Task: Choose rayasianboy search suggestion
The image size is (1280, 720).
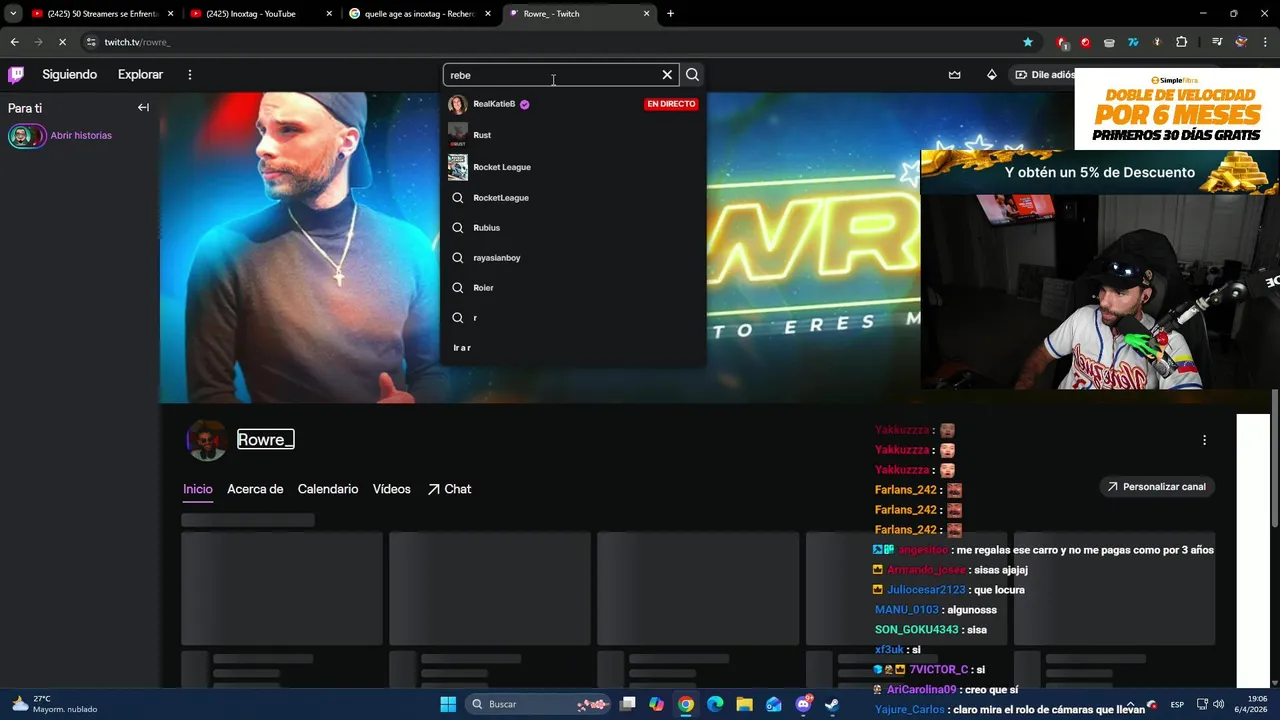Action: coord(573,258)
